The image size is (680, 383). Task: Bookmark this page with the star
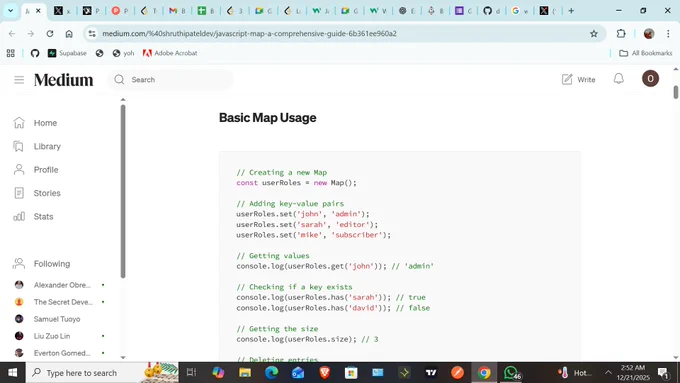(594, 33)
